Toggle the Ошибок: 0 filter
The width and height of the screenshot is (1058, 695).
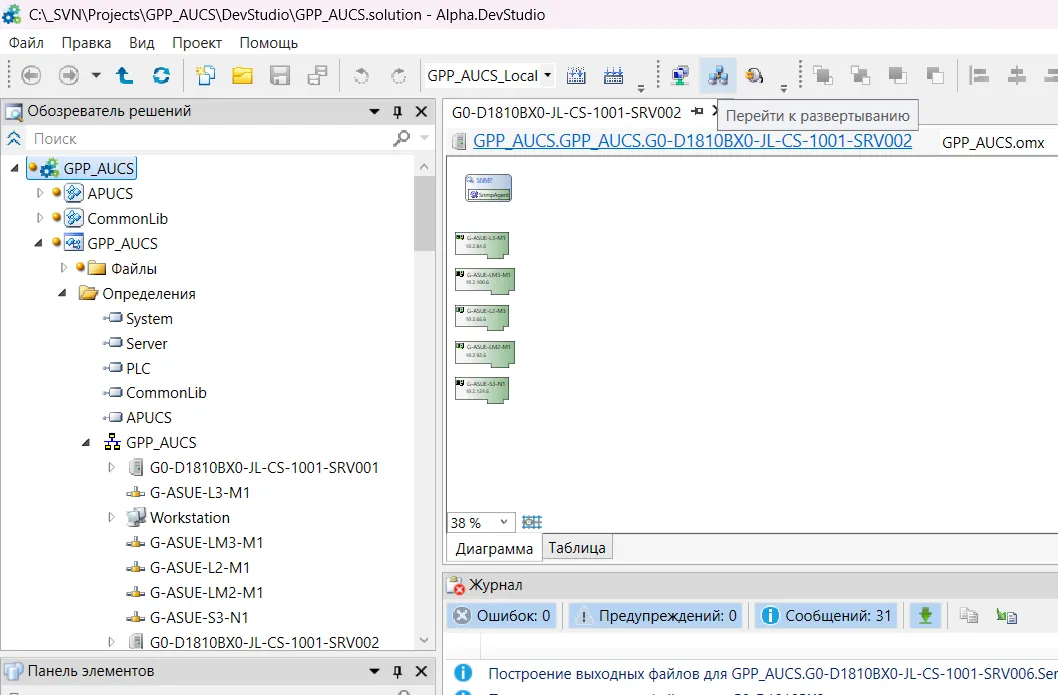(x=502, y=615)
